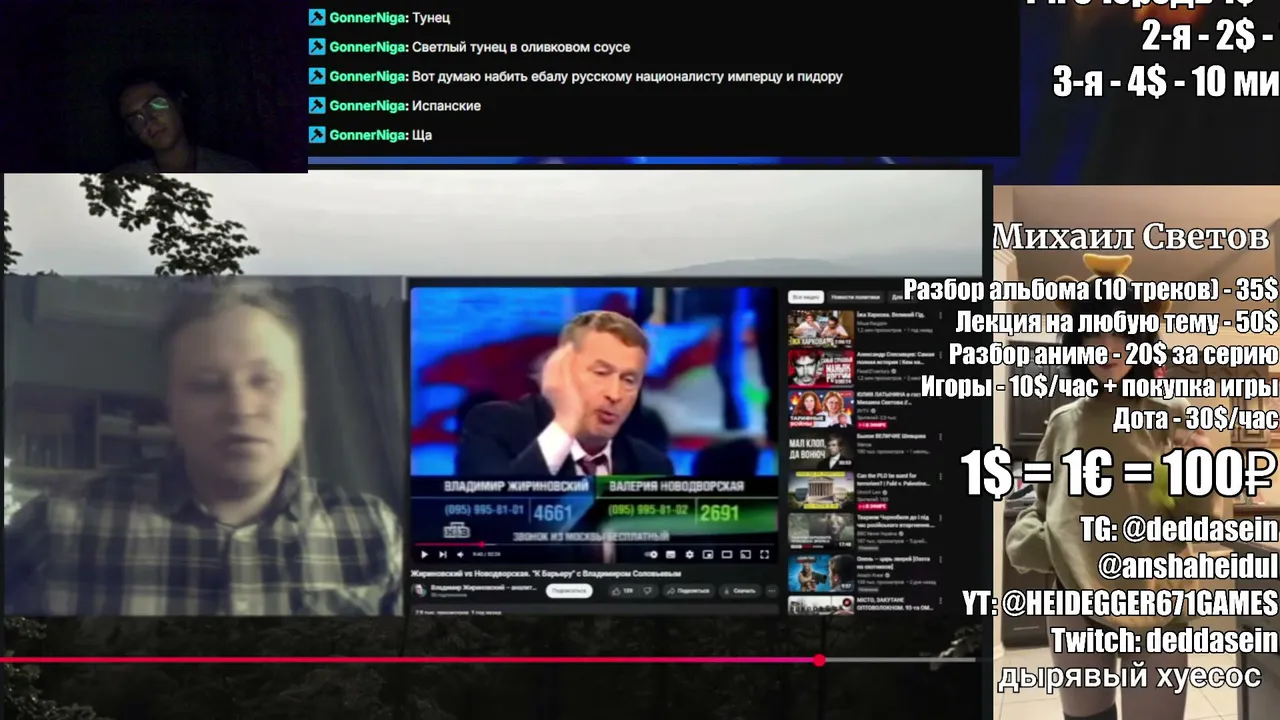Click the chat message 'Светлый тунец в оливковом соусе'

pos(521,47)
